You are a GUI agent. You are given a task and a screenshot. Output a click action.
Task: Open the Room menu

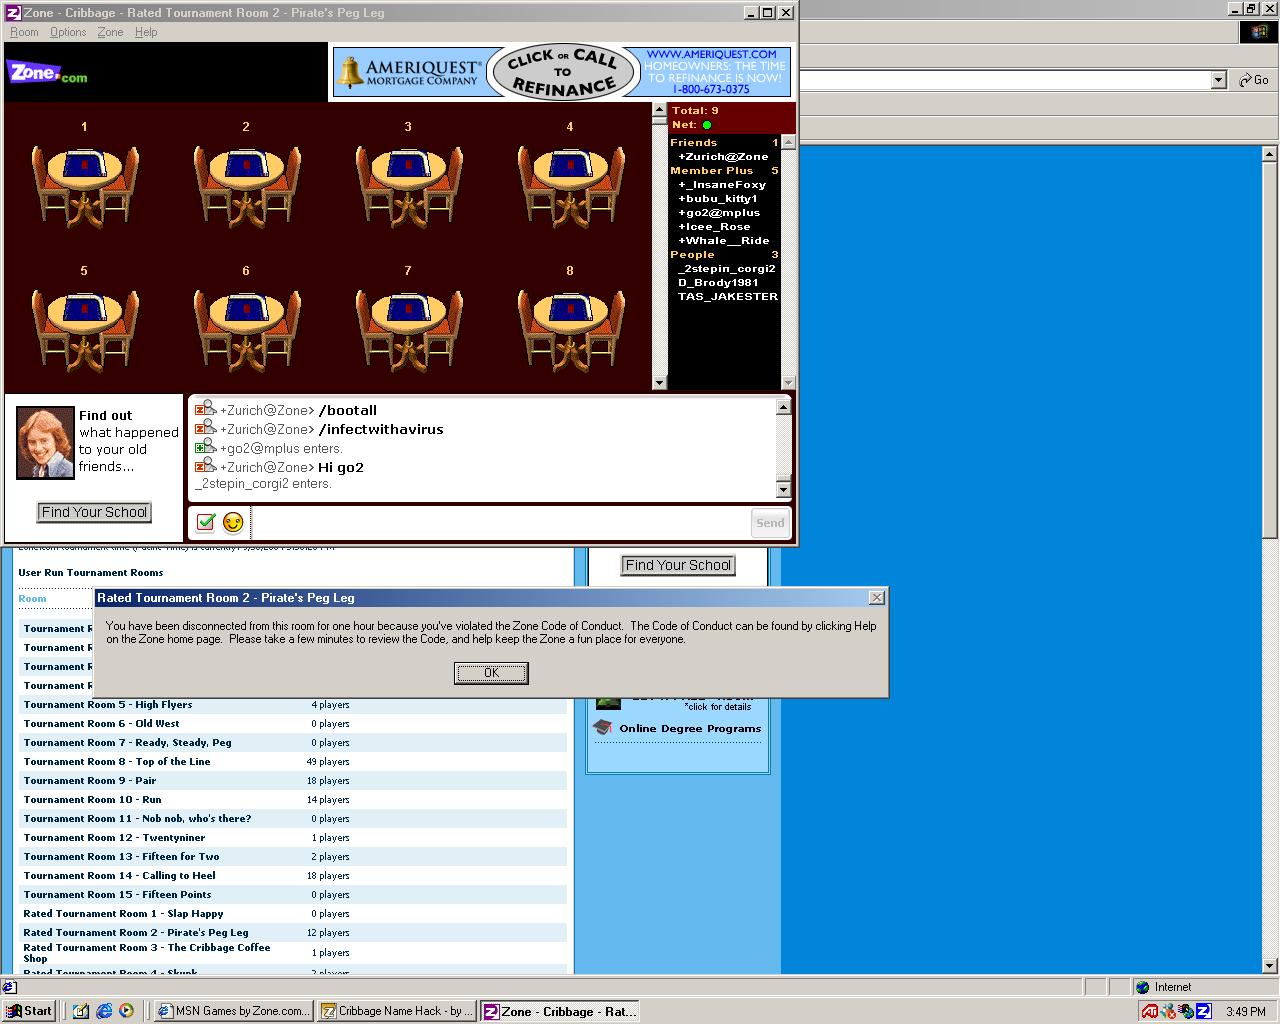(24, 32)
